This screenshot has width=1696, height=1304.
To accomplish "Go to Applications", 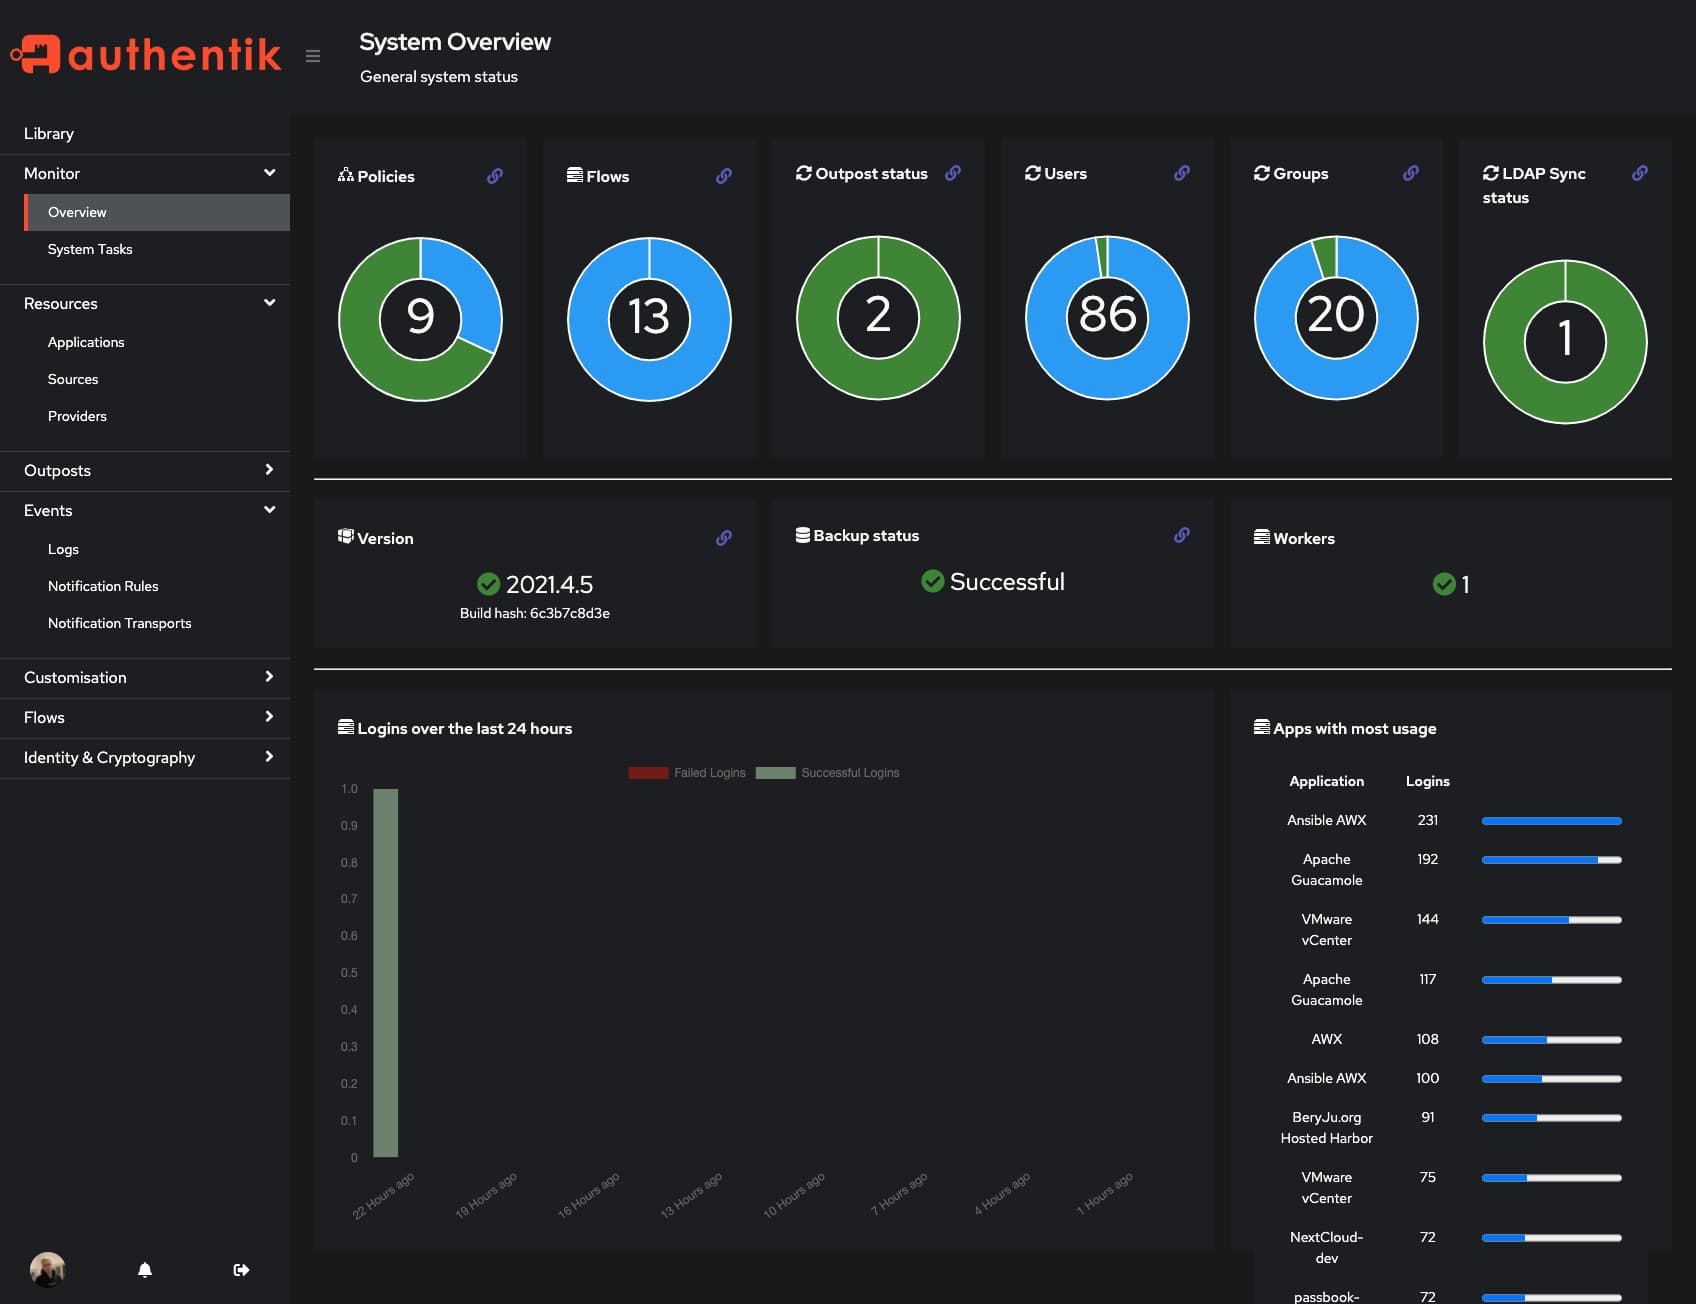I will pos(157,342).
